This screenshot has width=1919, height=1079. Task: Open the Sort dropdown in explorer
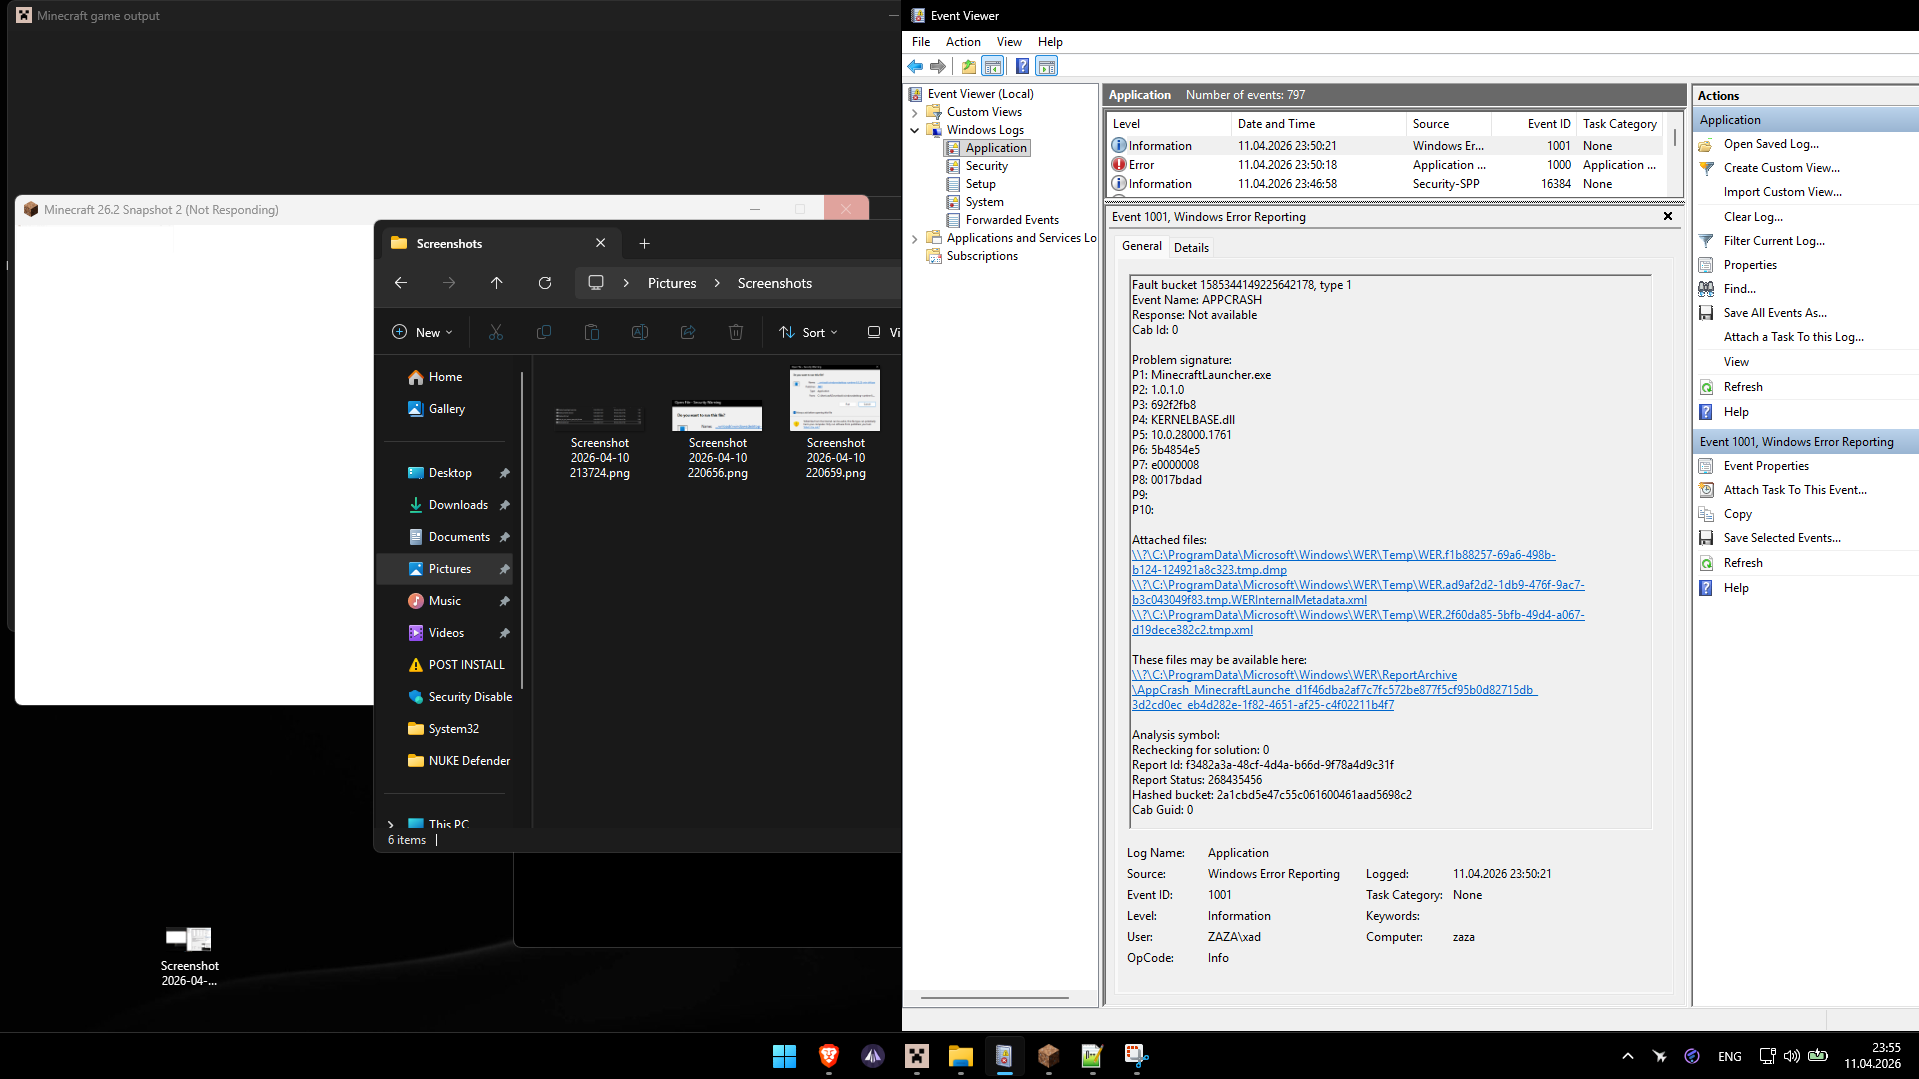click(810, 332)
